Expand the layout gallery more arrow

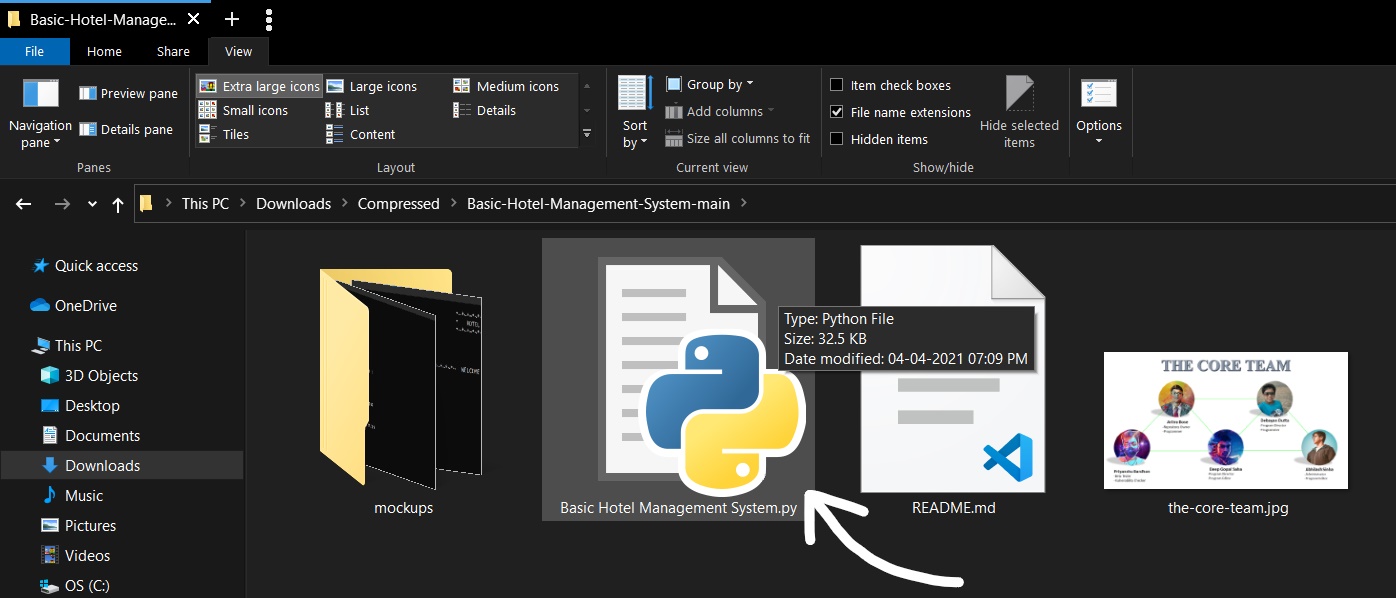587,134
